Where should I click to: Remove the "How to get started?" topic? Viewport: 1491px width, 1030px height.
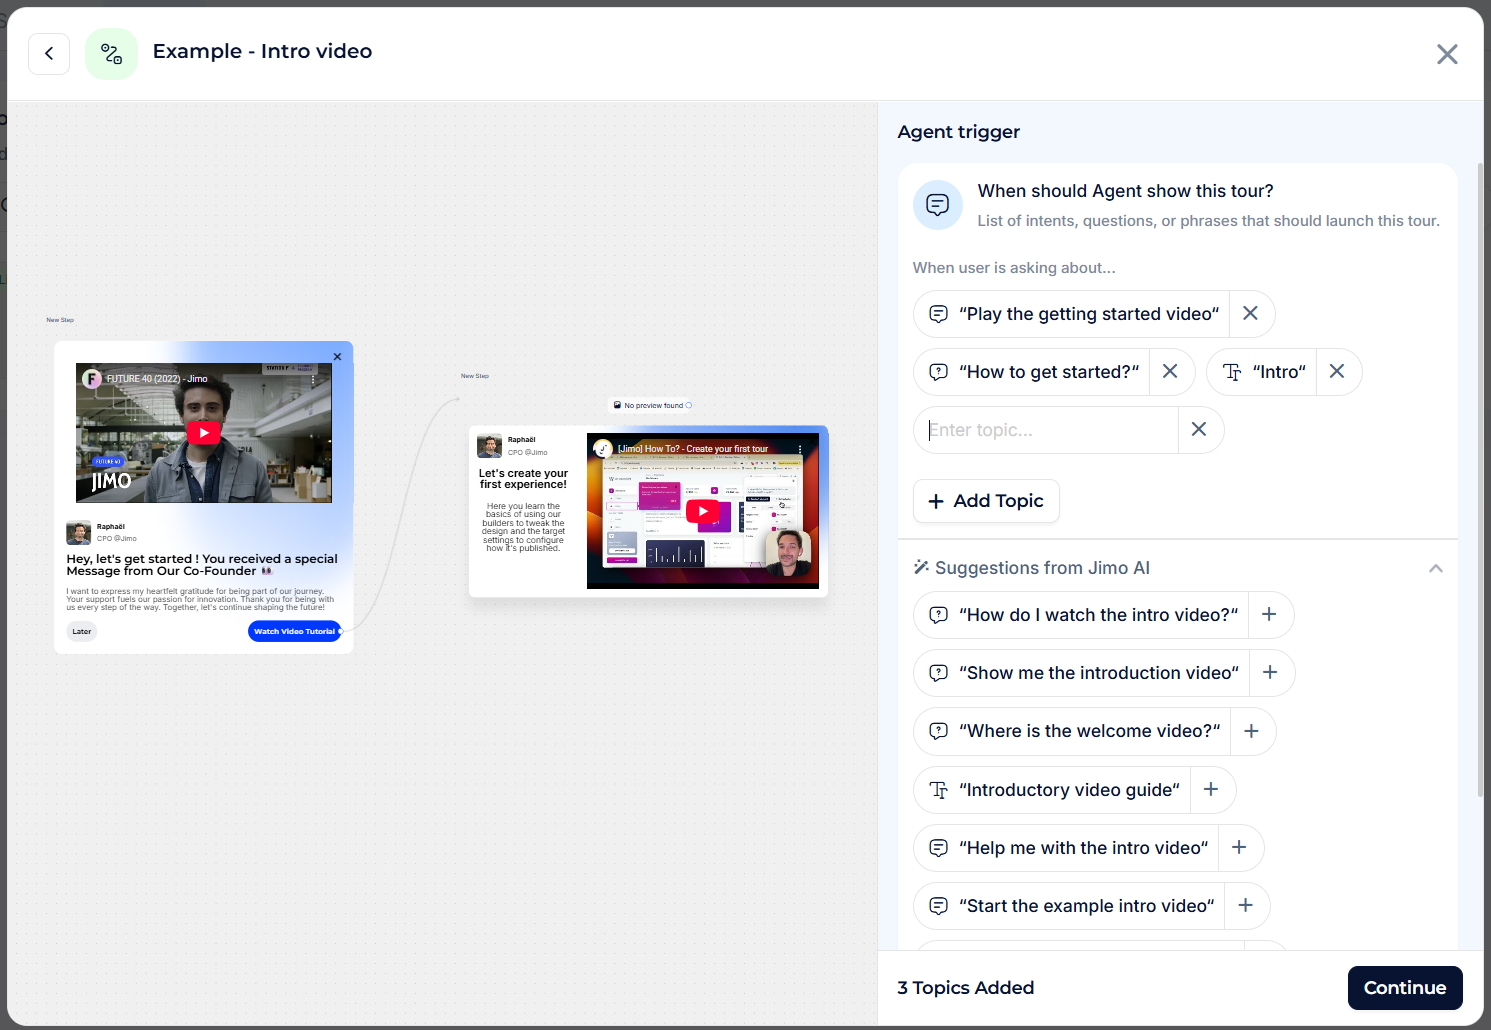(x=1170, y=372)
